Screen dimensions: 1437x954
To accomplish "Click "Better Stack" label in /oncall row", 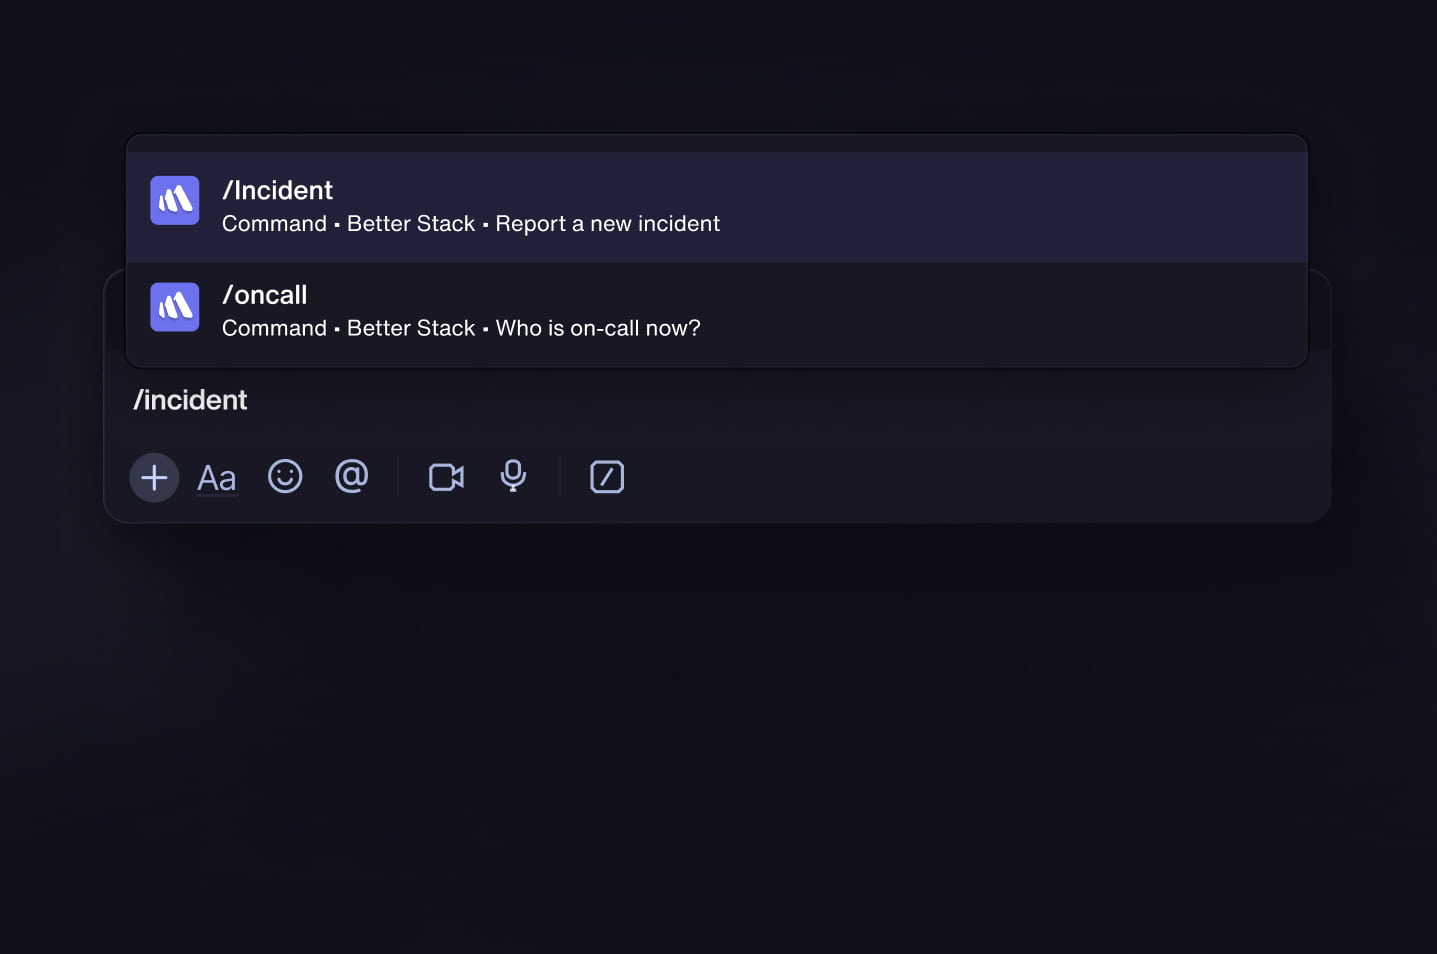I will pyautogui.click(x=411, y=328).
